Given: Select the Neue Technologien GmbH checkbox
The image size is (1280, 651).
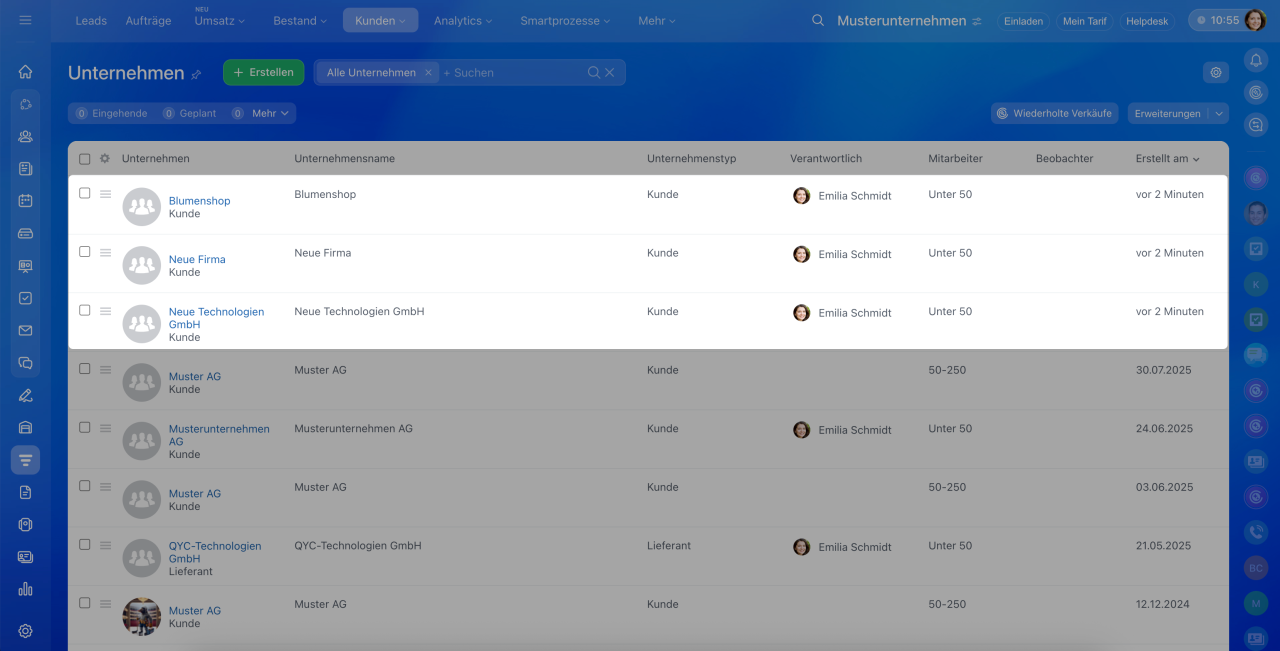Looking at the screenshot, I should click(x=85, y=311).
